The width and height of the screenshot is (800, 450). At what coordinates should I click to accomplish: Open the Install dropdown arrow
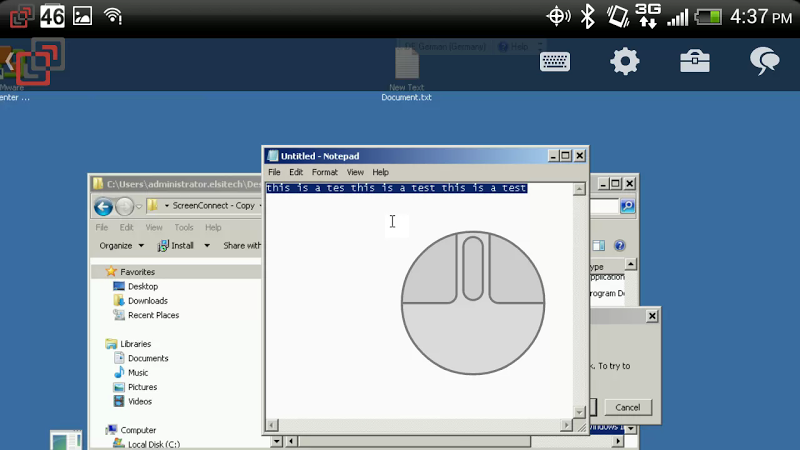coord(207,245)
